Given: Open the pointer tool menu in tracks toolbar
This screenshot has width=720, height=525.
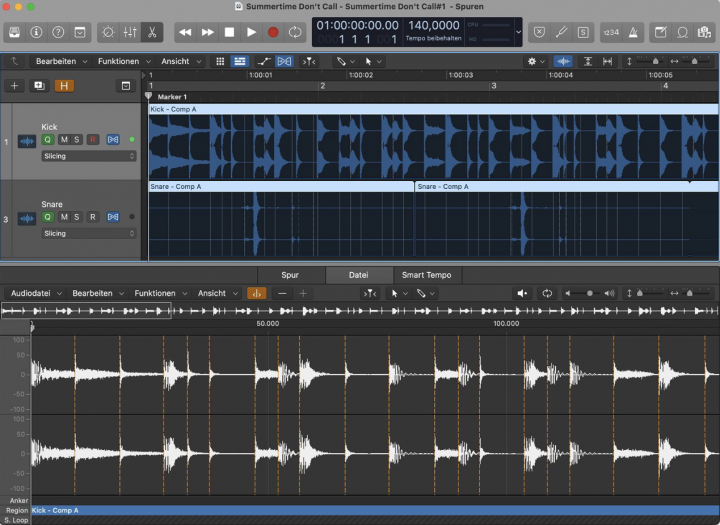Looking at the screenshot, I should (x=373, y=61).
